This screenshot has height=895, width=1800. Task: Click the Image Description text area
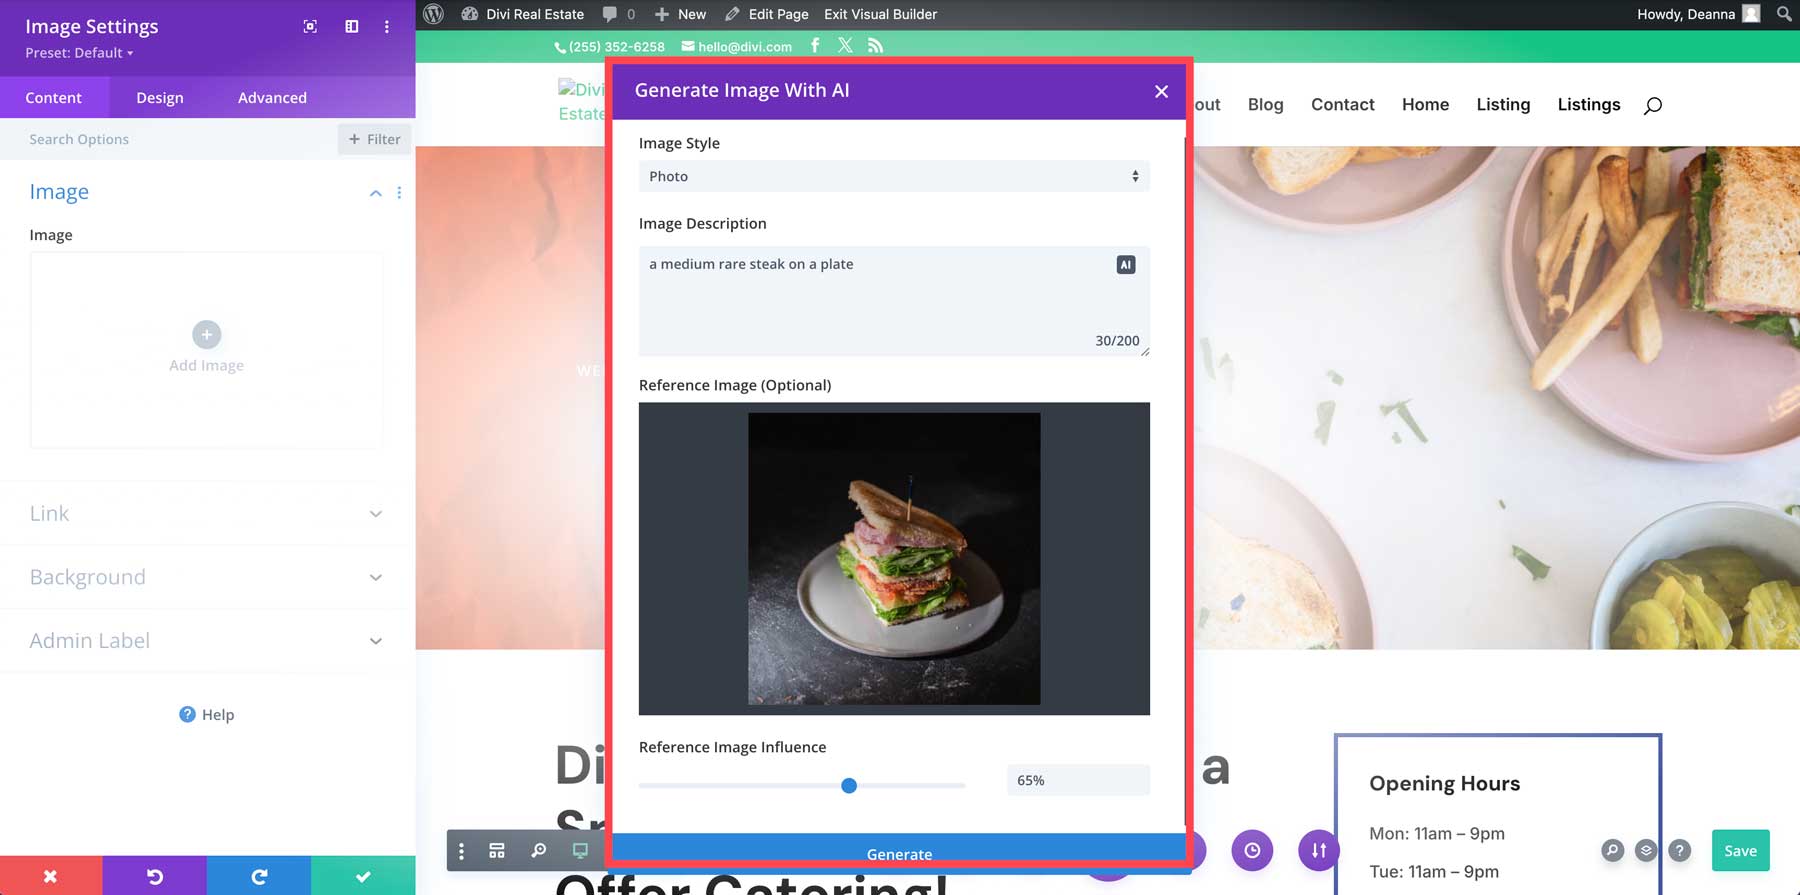894,301
